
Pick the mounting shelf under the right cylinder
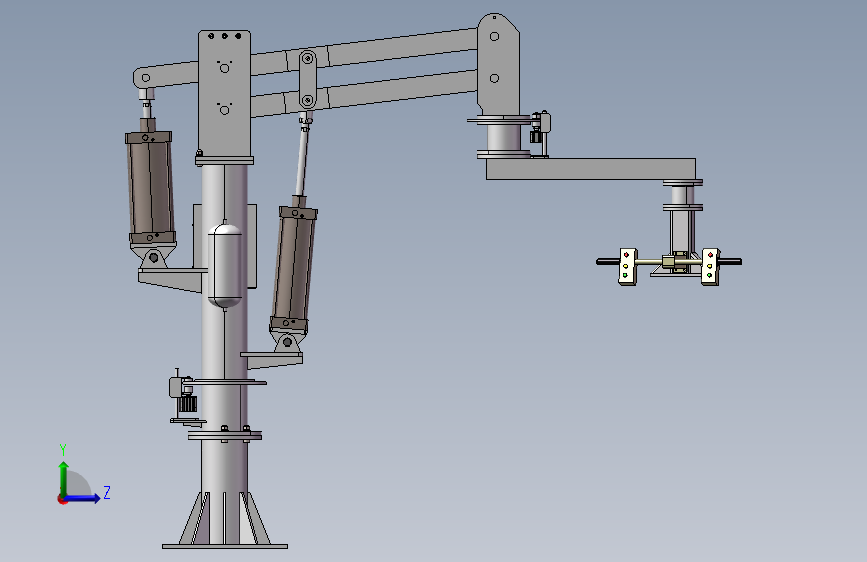point(272,360)
